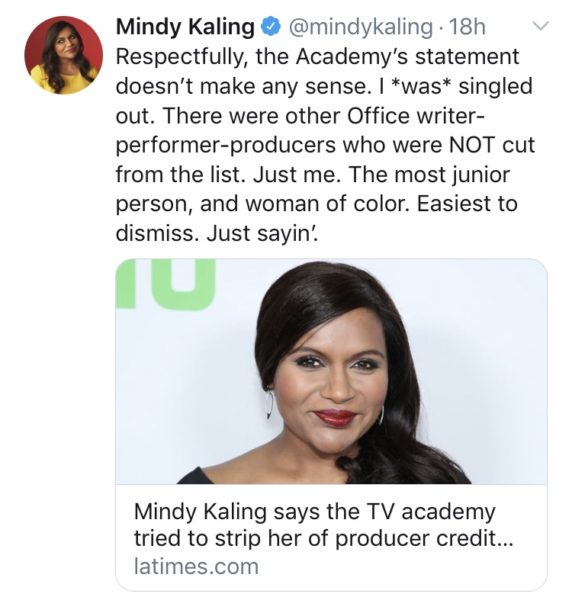
Task: Click 'tried to strip her of producer credit…' line
Action: (323, 539)
